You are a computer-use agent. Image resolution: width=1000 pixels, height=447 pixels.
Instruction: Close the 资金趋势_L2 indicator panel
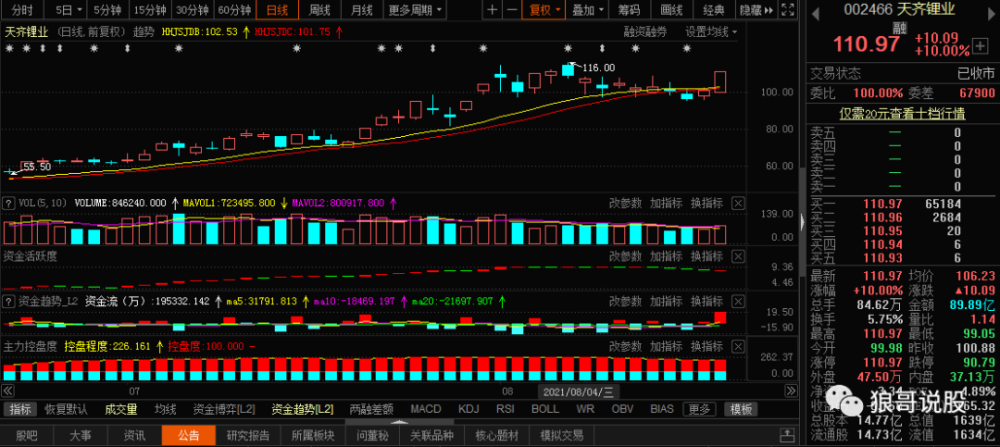737,301
